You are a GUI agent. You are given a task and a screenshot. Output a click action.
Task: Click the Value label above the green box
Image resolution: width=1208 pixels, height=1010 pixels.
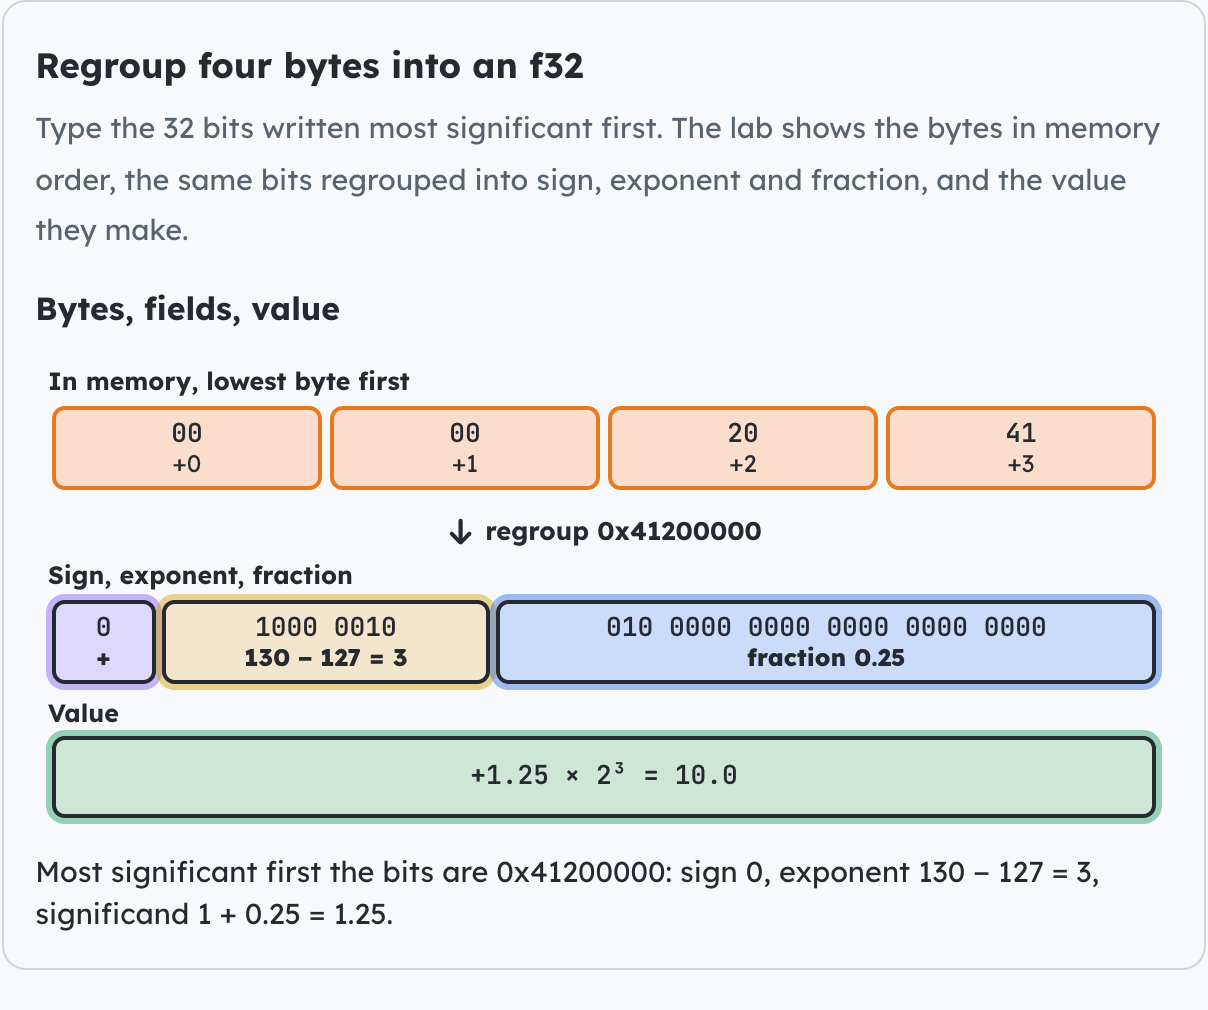click(83, 713)
